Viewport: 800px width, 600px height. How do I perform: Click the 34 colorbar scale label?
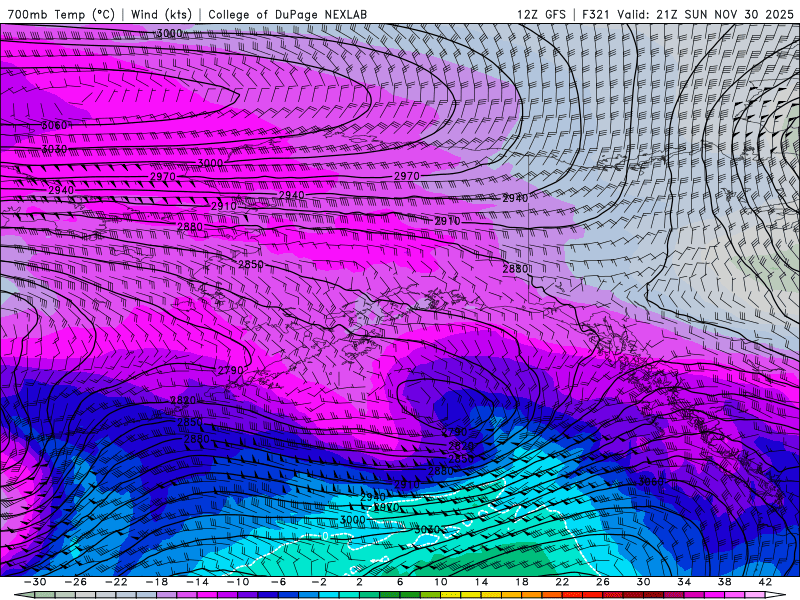(684, 582)
